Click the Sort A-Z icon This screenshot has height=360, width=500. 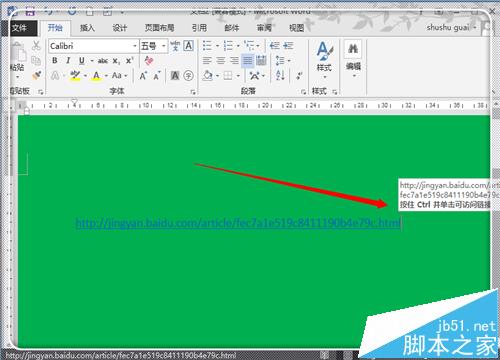click(280, 75)
